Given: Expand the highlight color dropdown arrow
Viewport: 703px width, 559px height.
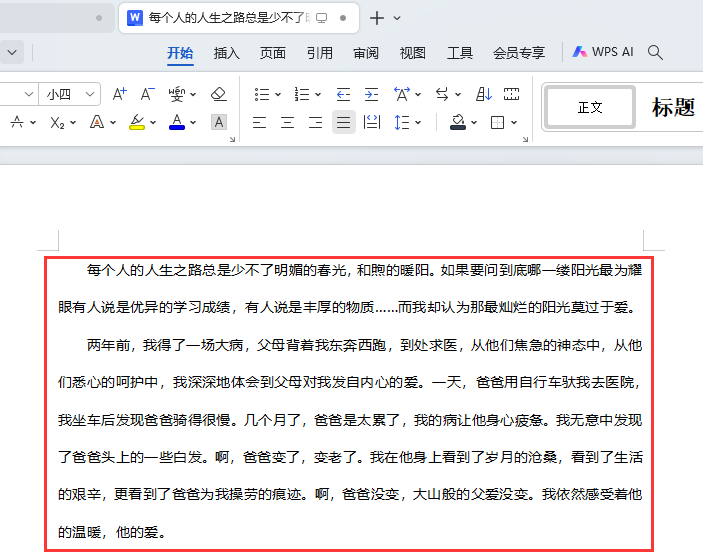Looking at the screenshot, I should [153, 122].
